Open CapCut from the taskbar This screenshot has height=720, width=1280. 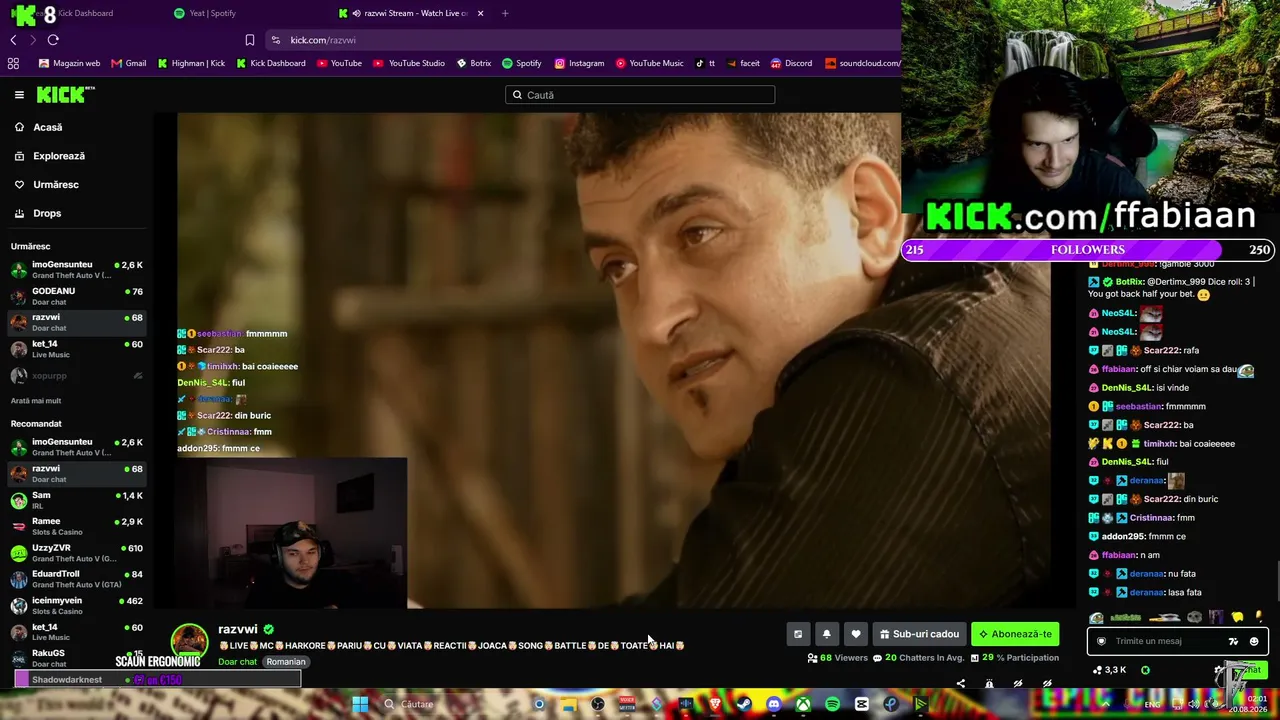(x=862, y=704)
